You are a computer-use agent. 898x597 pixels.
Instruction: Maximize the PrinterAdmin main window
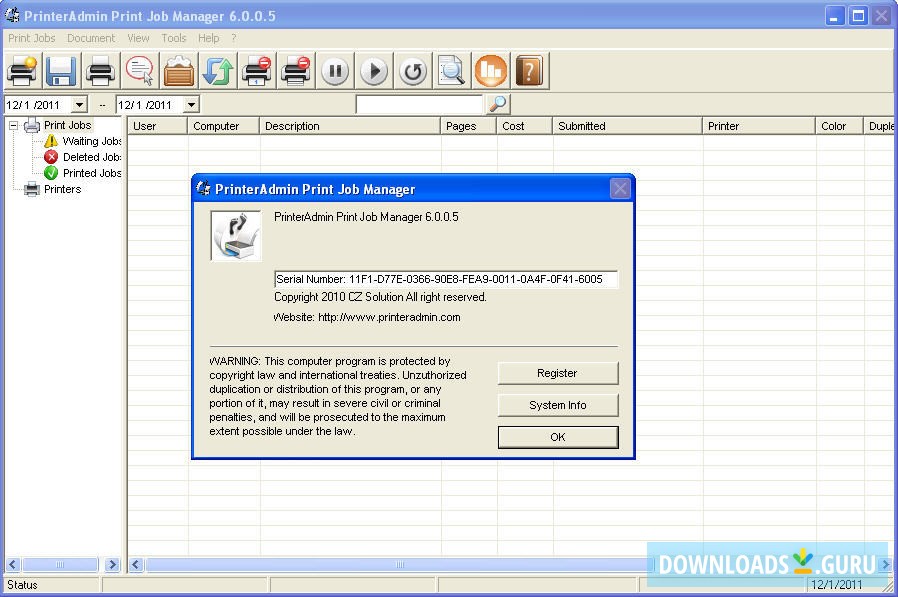858,16
